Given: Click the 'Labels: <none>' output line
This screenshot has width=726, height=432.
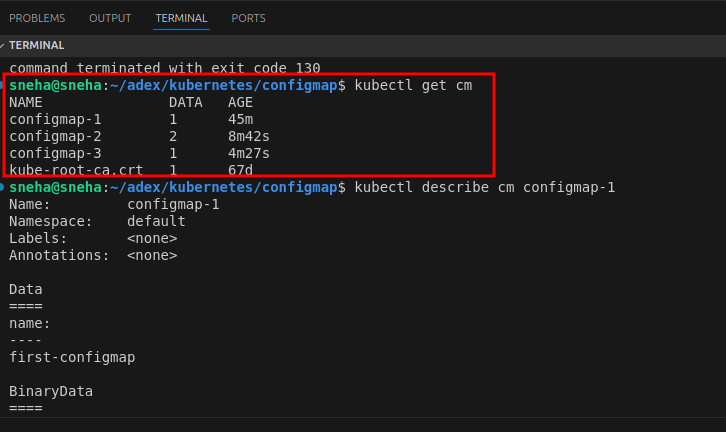Looking at the screenshot, I should tap(93, 238).
